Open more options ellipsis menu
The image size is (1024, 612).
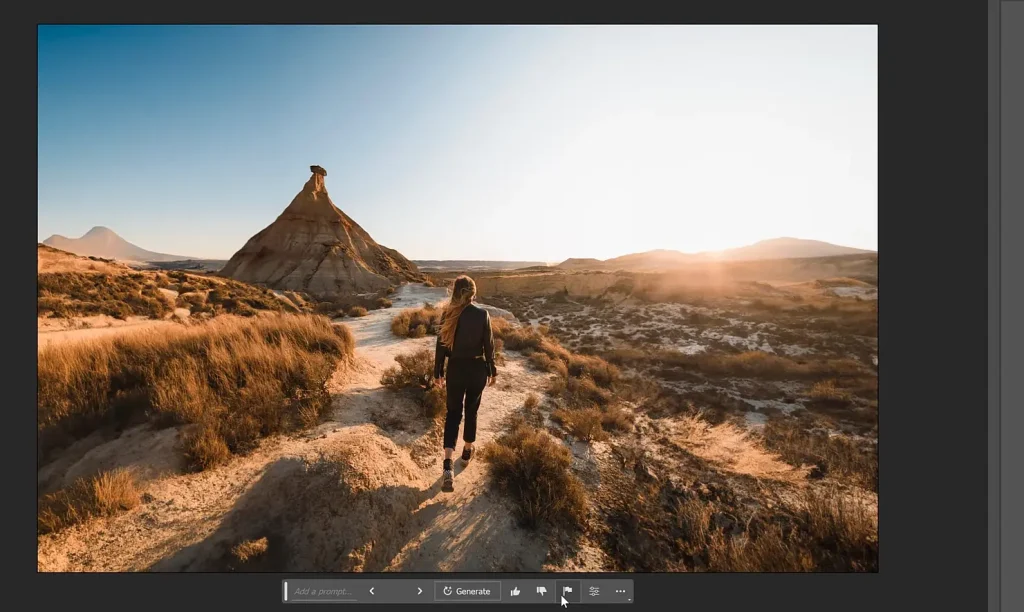pyautogui.click(x=620, y=591)
